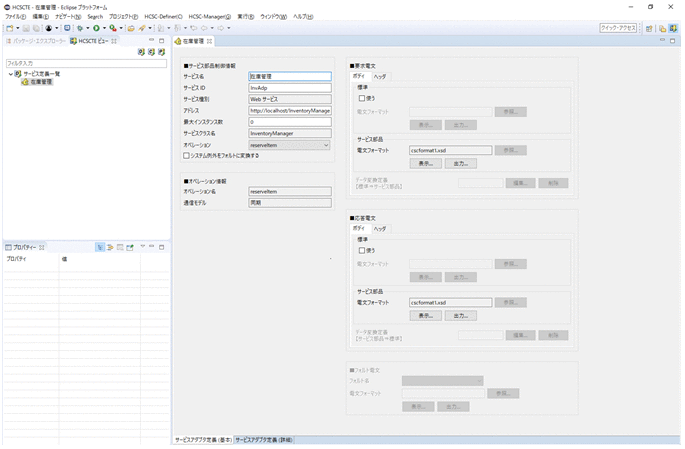This screenshot has height=449, width=685.
Task: Collapse the サービス定義一覧 tree node
Action: click(x=10, y=74)
